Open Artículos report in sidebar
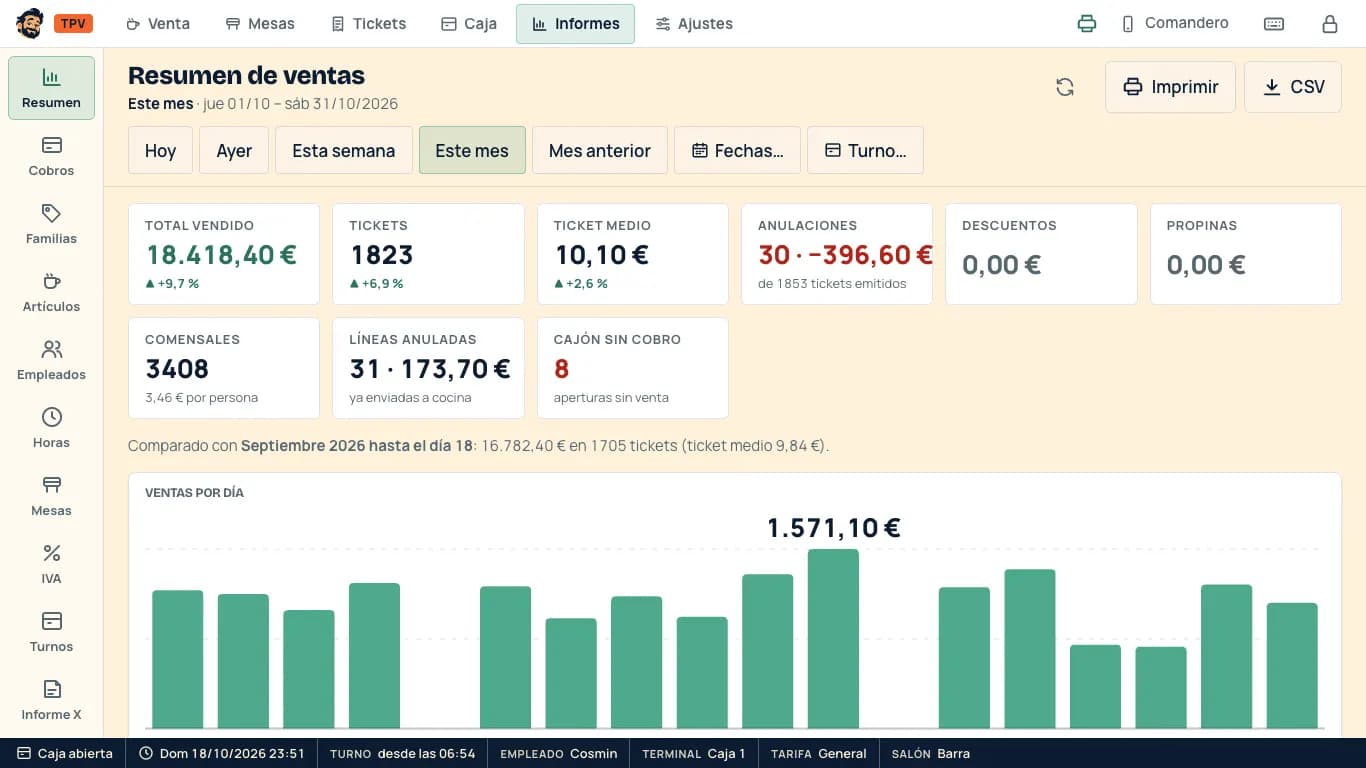This screenshot has height=768, width=1366. (51, 292)
